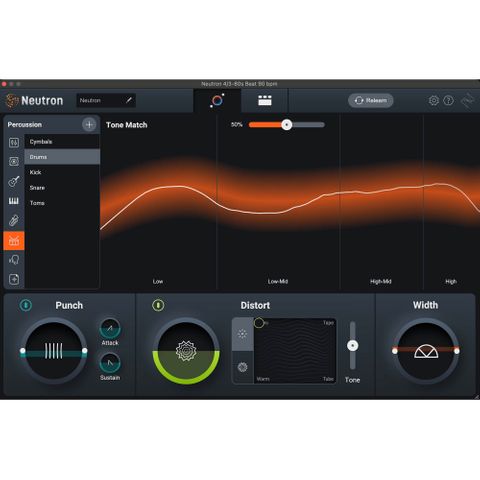Click the right handle of the Width dial
480x480 pixels.
[457, 350]
